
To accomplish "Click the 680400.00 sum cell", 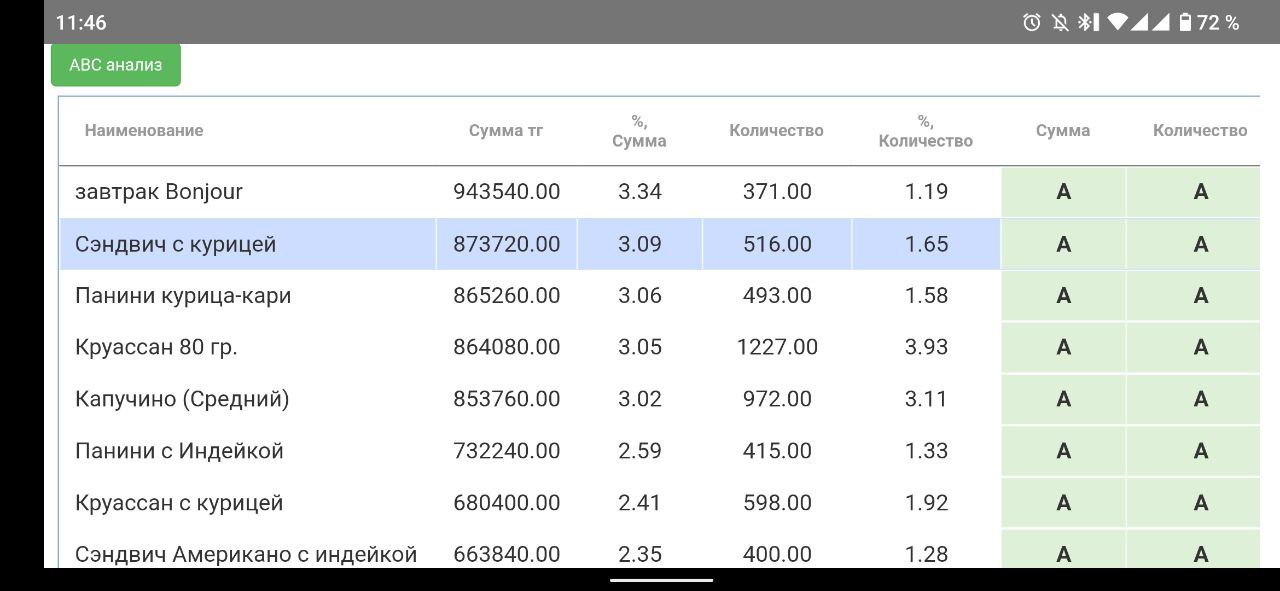I will click(x=506, y=503).
